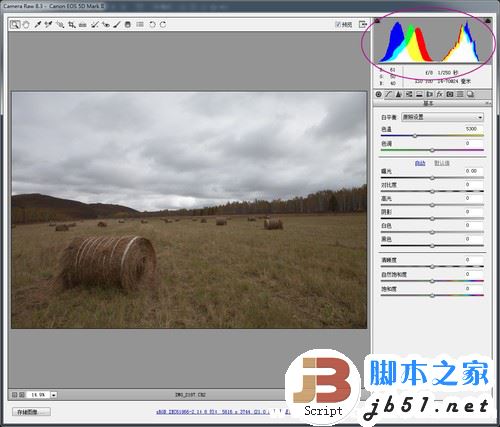Open the Basic panel flyout menu
This screenshot has width=500, height=427.
[x=488, y=103]
